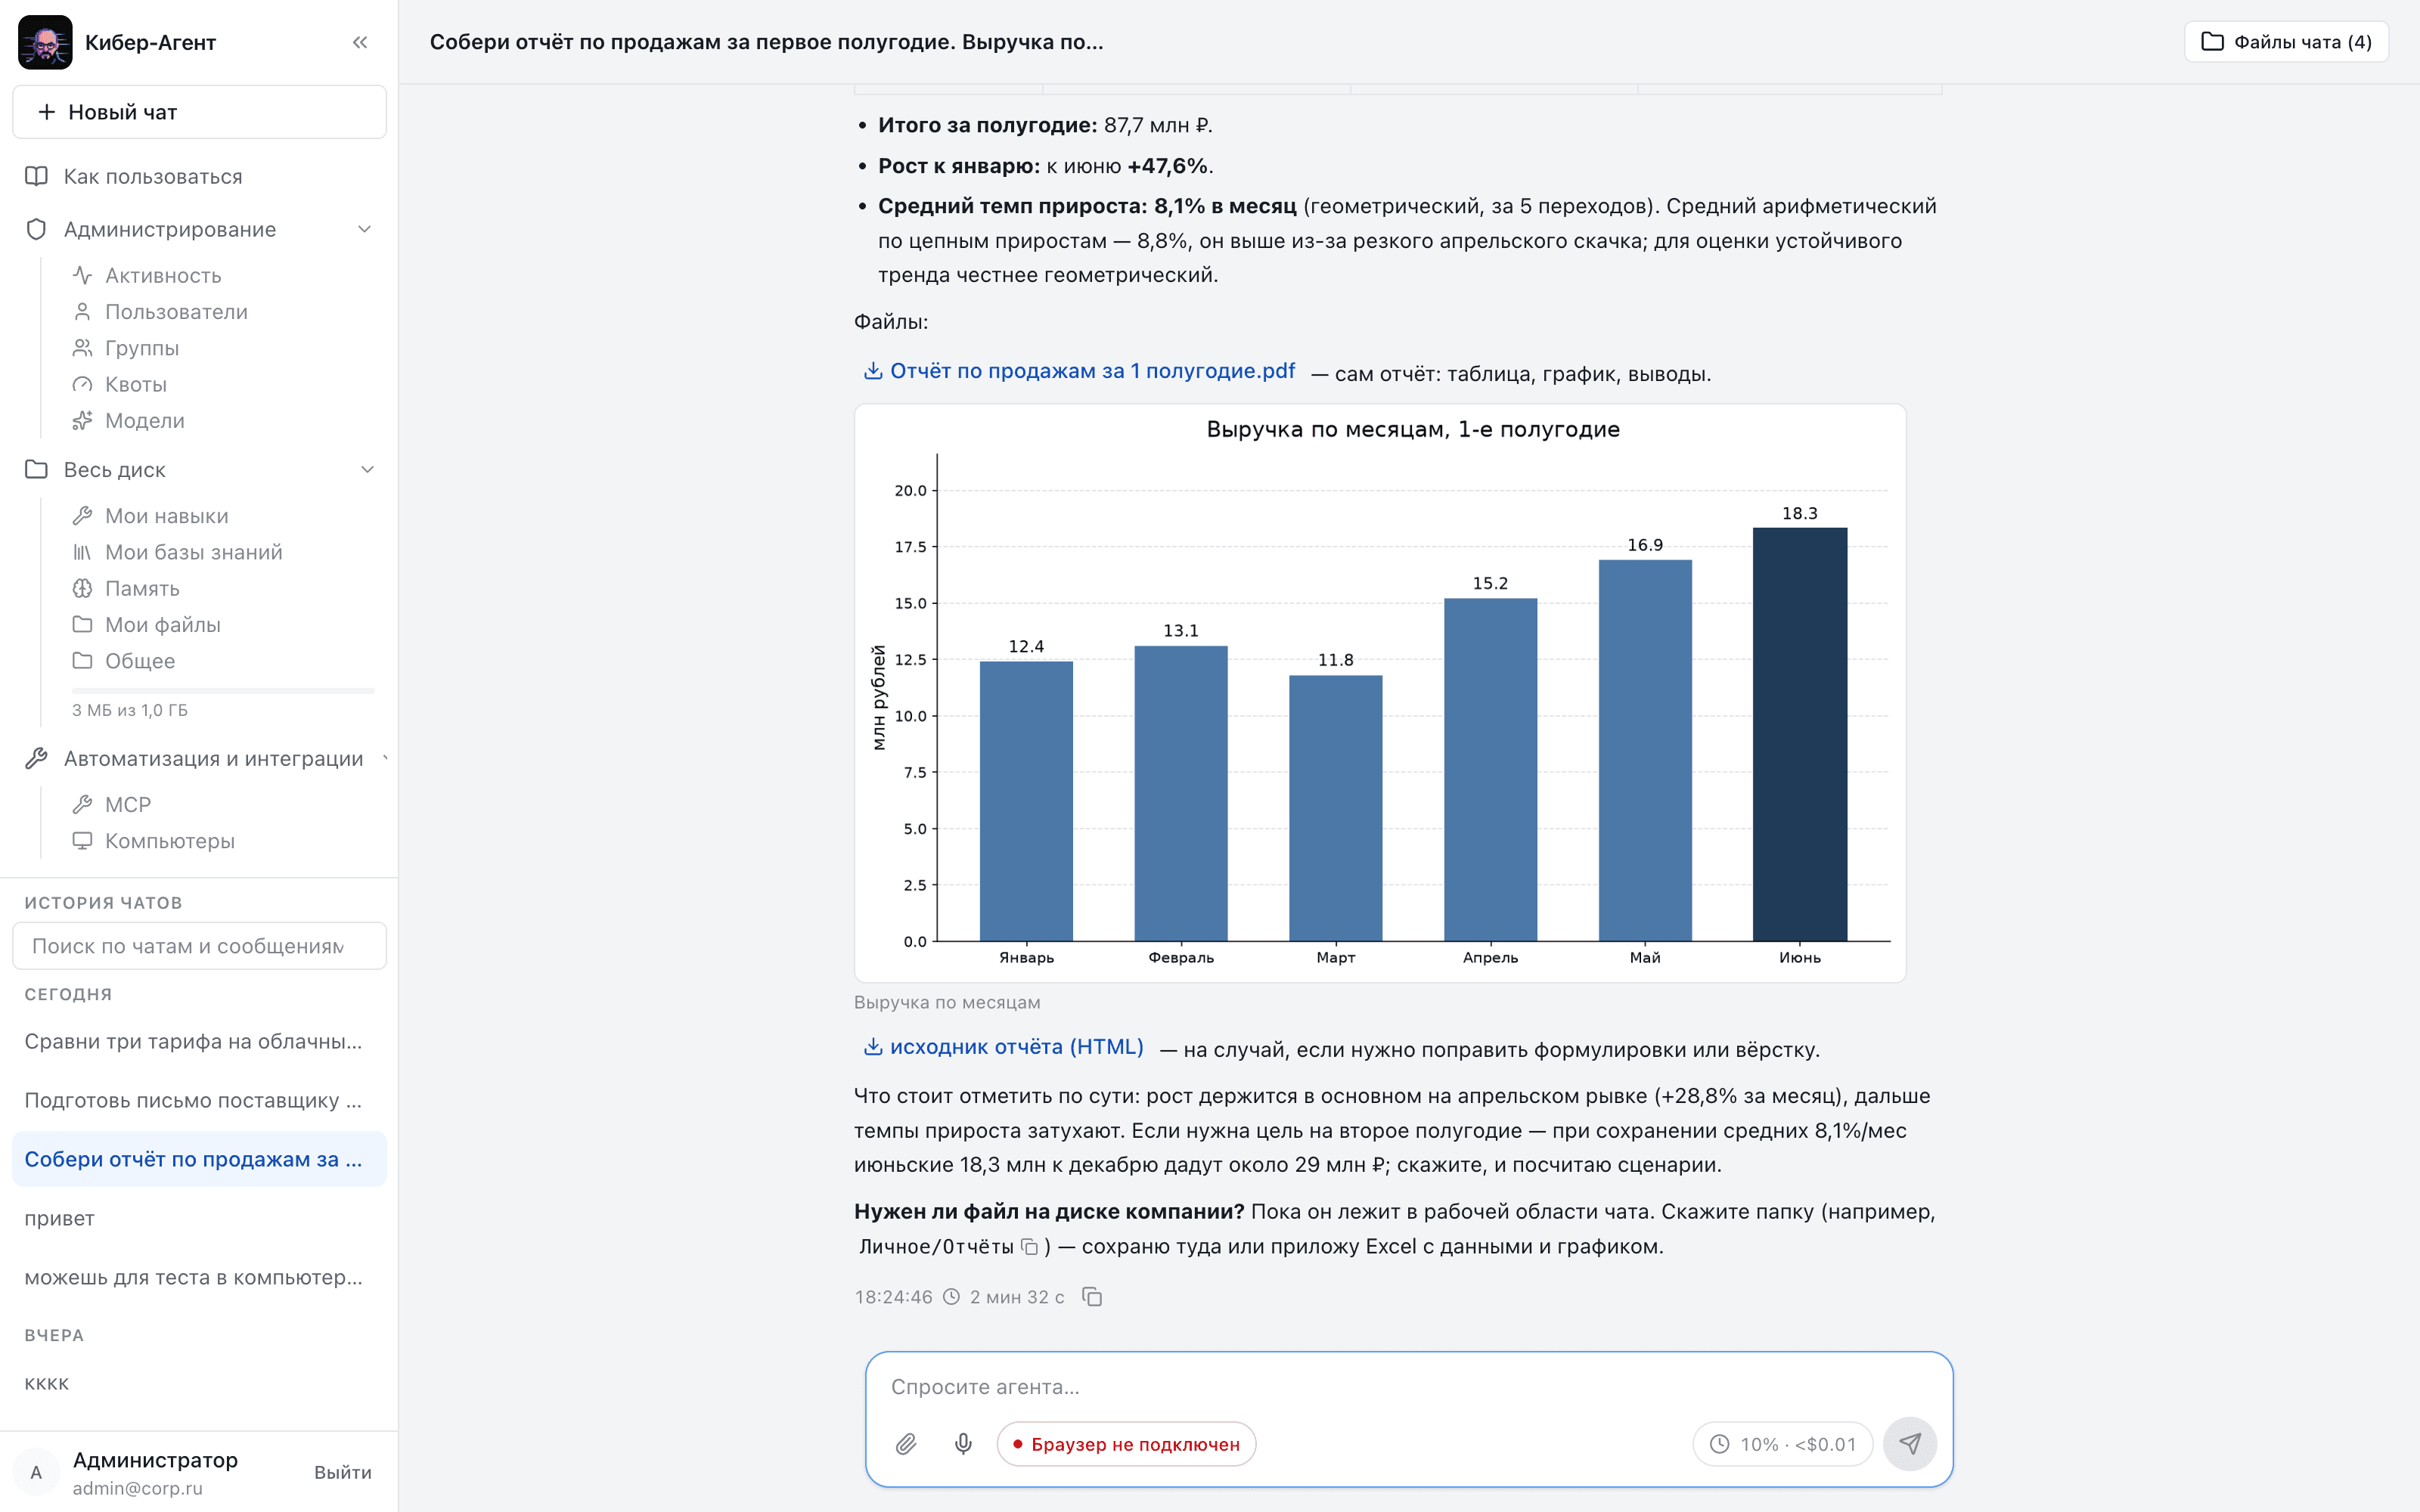Download the исходник отчёта (HTML) file
This screenshot has width=2420, height=1512.
pyautogui.click(x=1003, y=1047)
